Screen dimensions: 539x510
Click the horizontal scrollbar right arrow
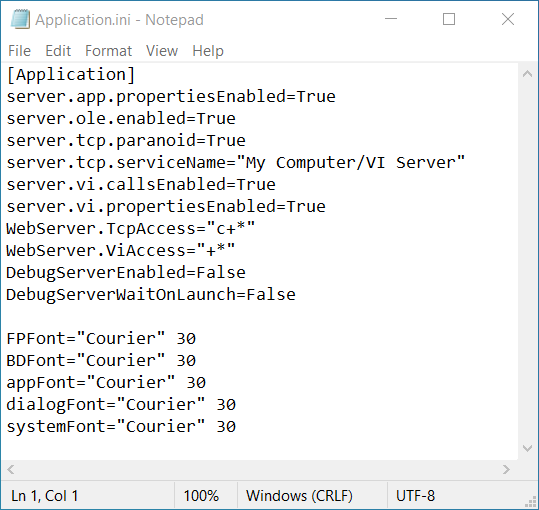click(x=506, y=469)
